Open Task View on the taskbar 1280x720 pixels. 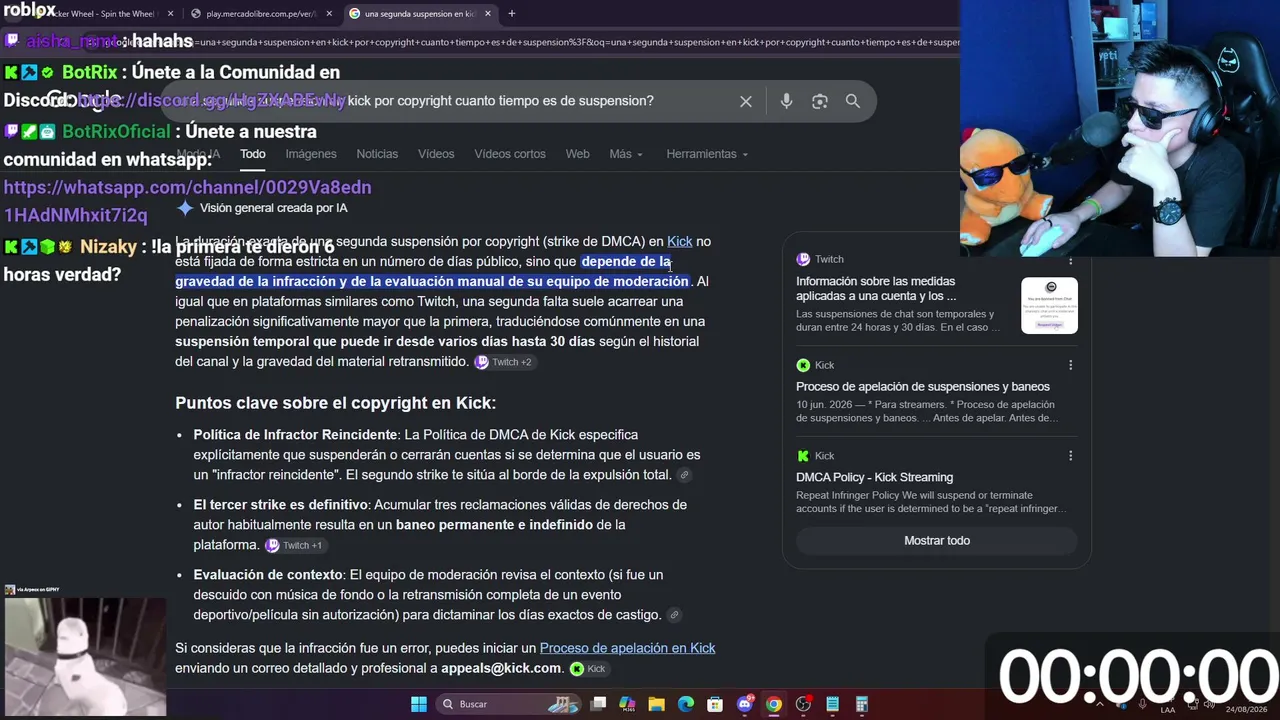pyautogui.click(x=598, y=704)
